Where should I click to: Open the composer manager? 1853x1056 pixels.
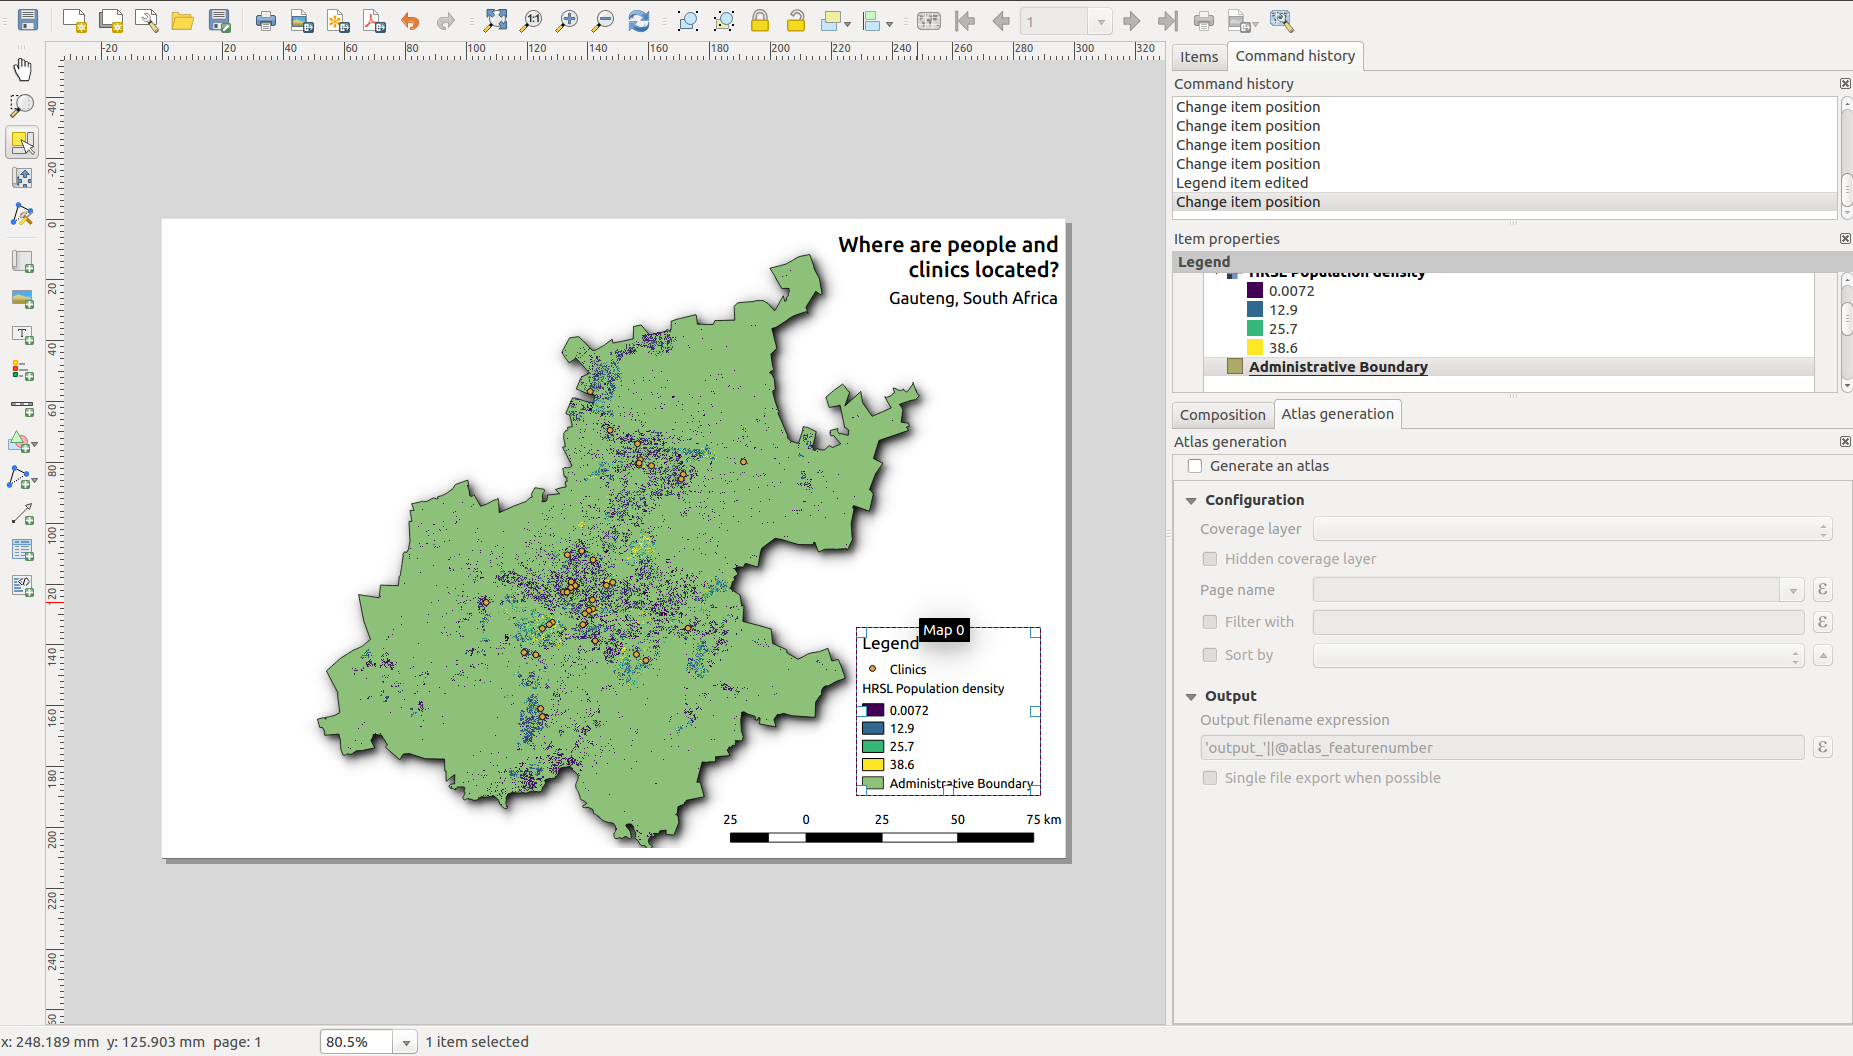pos(147,20)
